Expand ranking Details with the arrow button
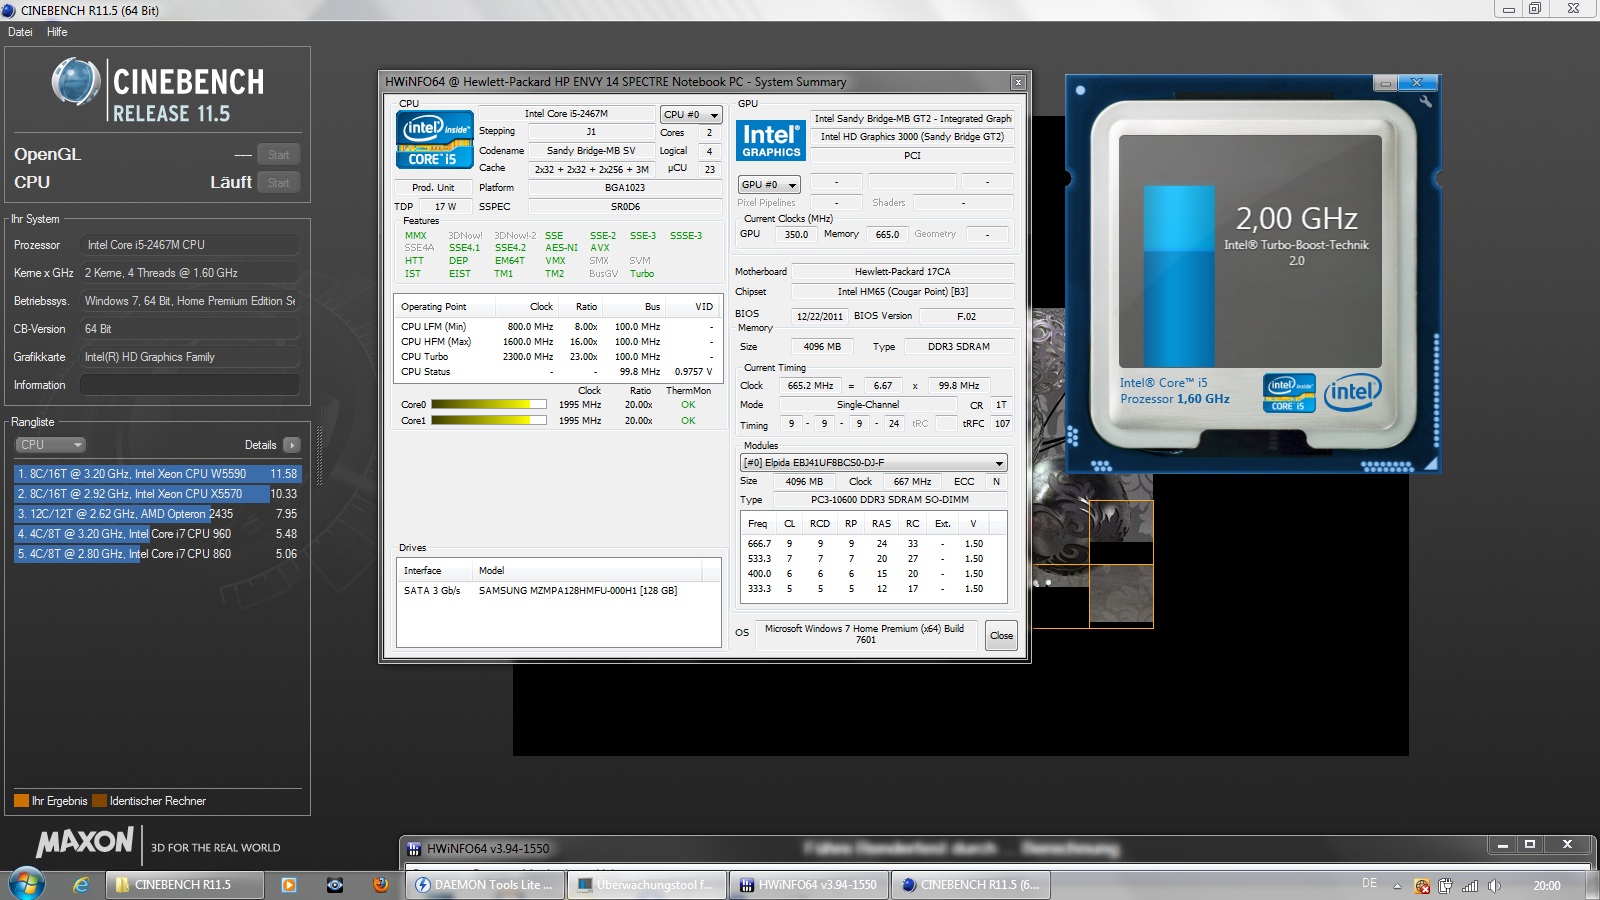 pyautogui.click(x=291, y=445)
